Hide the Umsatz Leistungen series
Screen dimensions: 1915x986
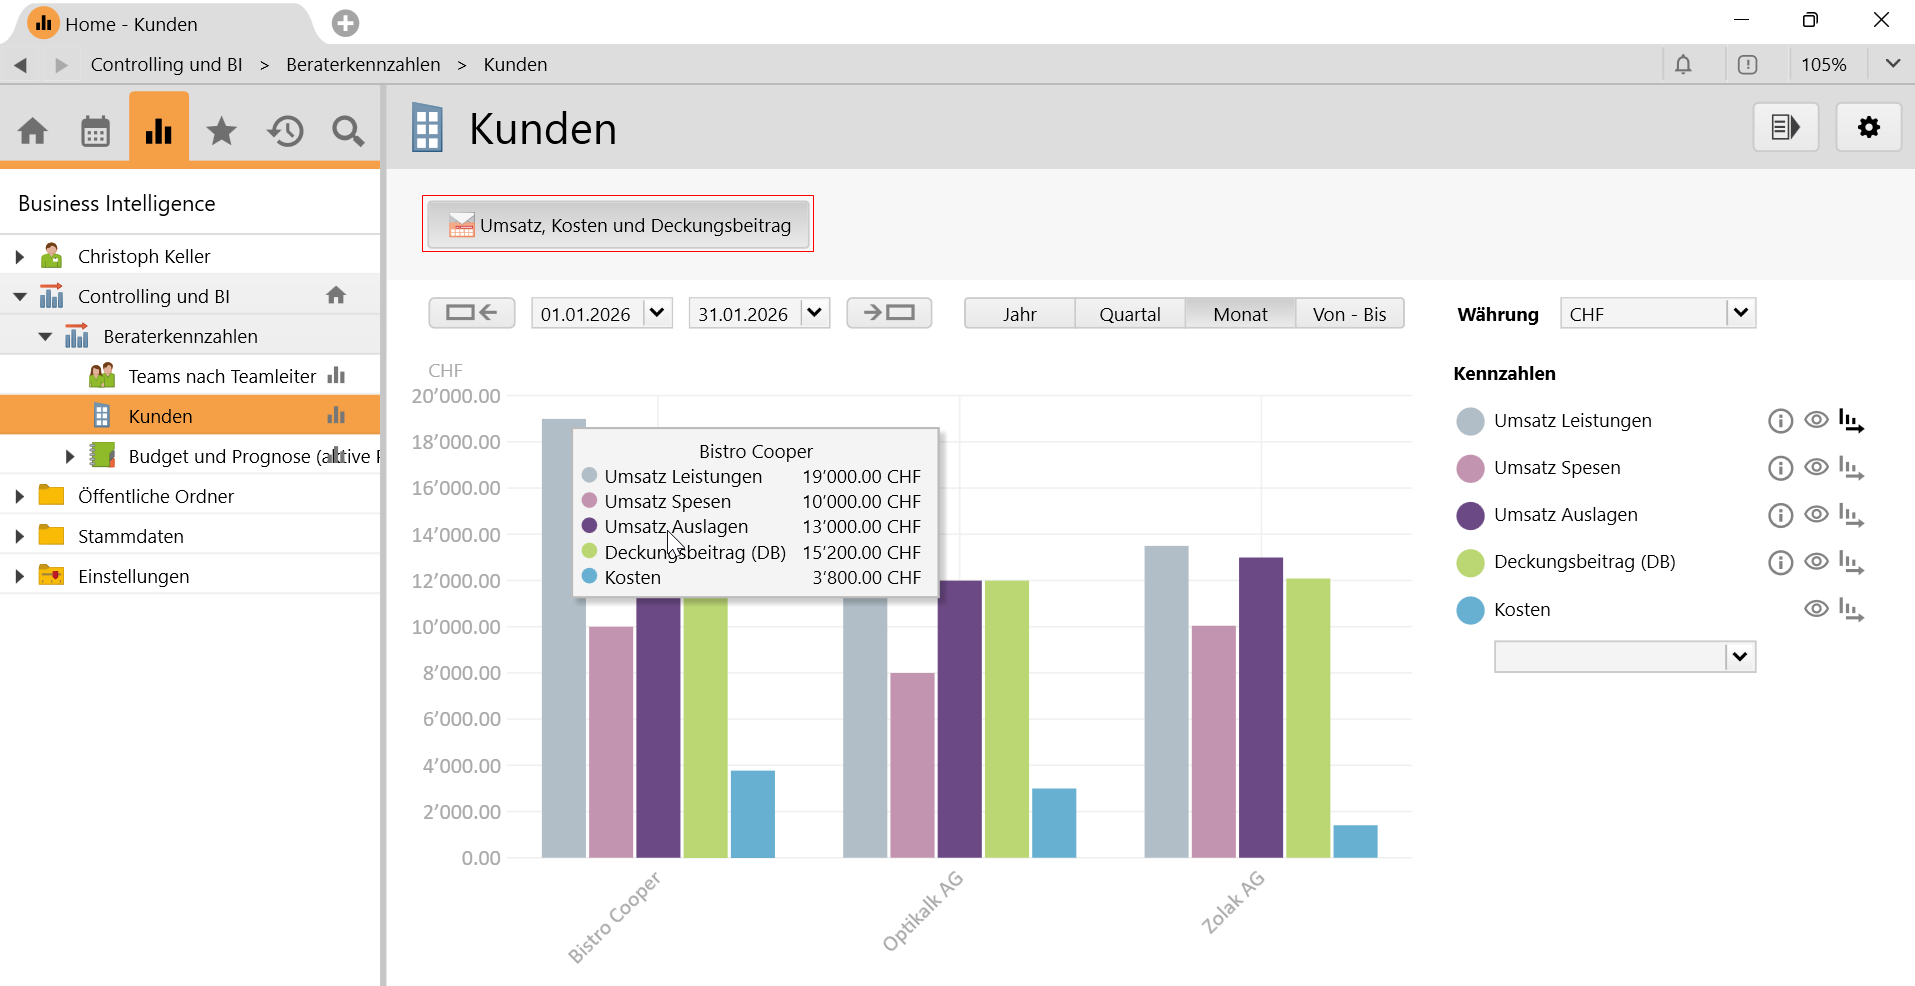[1816, 420]
